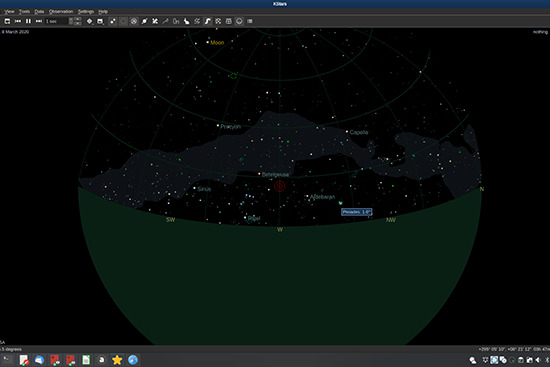Increase time step with spinner up arrow
550x367 pixels.
(x=78, y=19)
